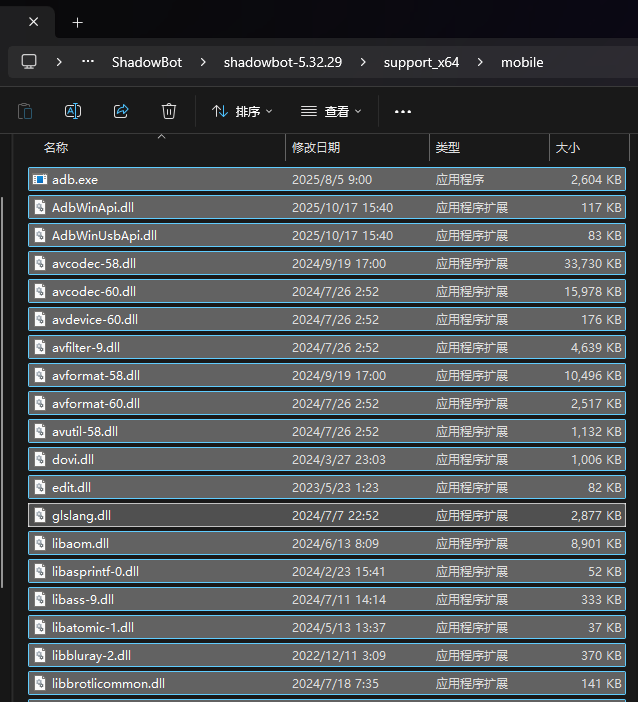Sort by the 名称 column header
Image resolution: width=638 pixels, height=702 pixels.
(x=156, y=147)
